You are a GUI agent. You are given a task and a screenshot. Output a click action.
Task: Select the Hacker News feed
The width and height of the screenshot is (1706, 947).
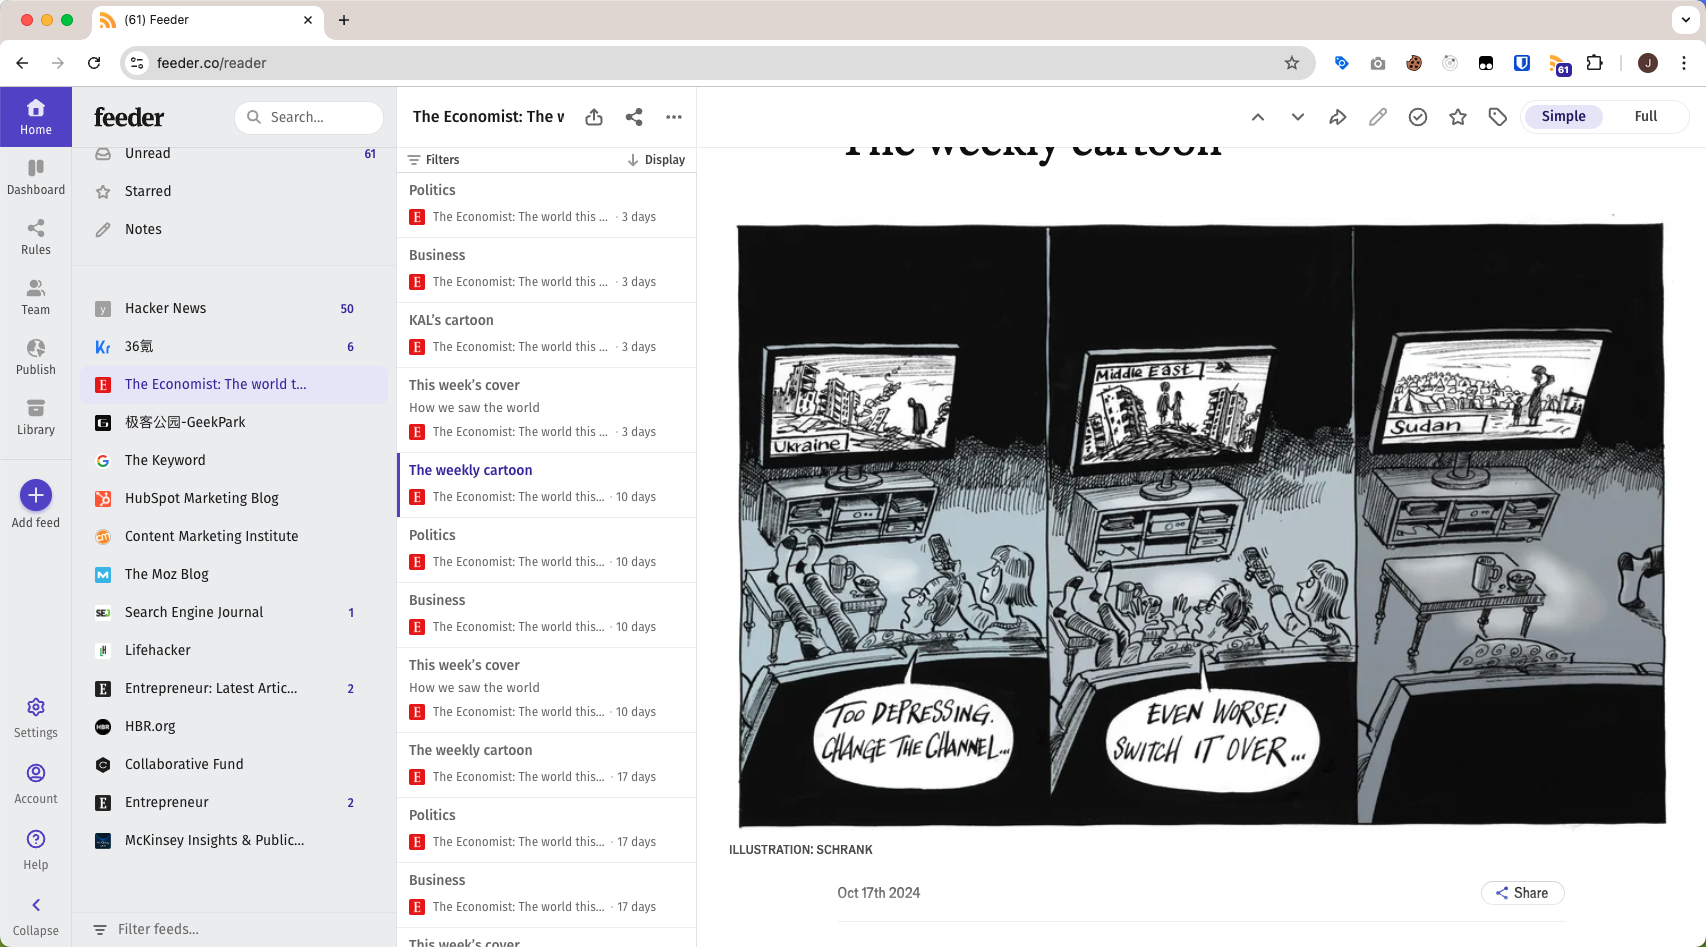234,308
